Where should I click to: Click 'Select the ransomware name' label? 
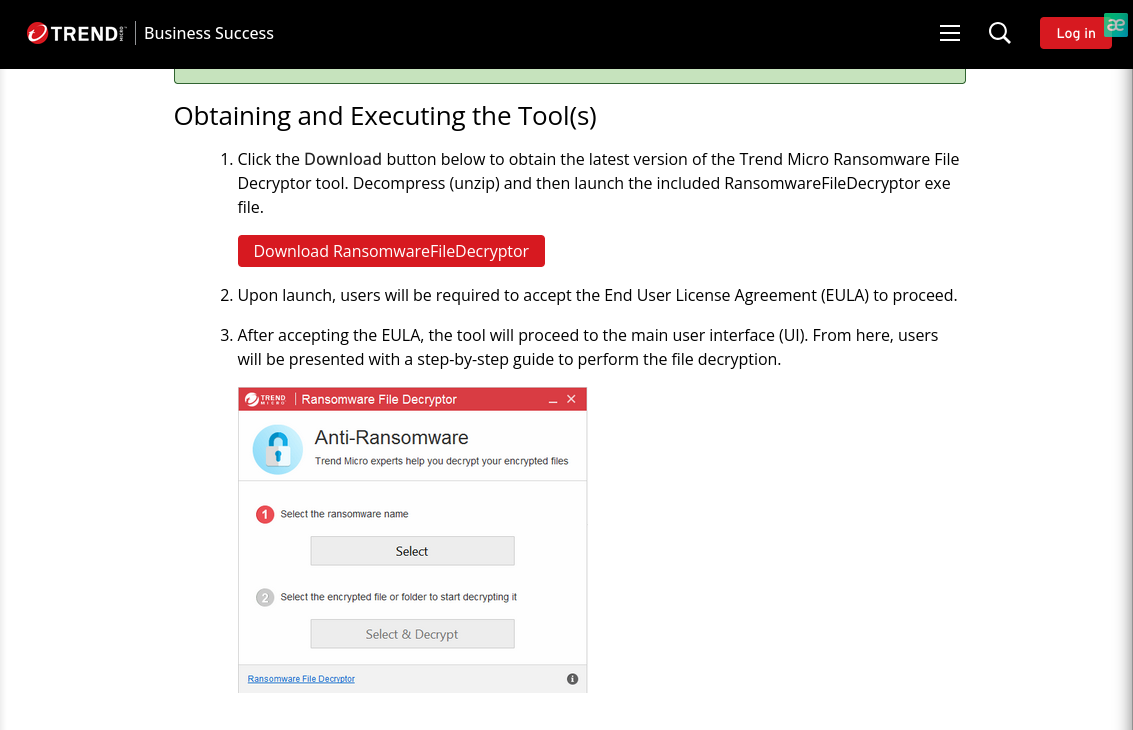click(344, 514)
